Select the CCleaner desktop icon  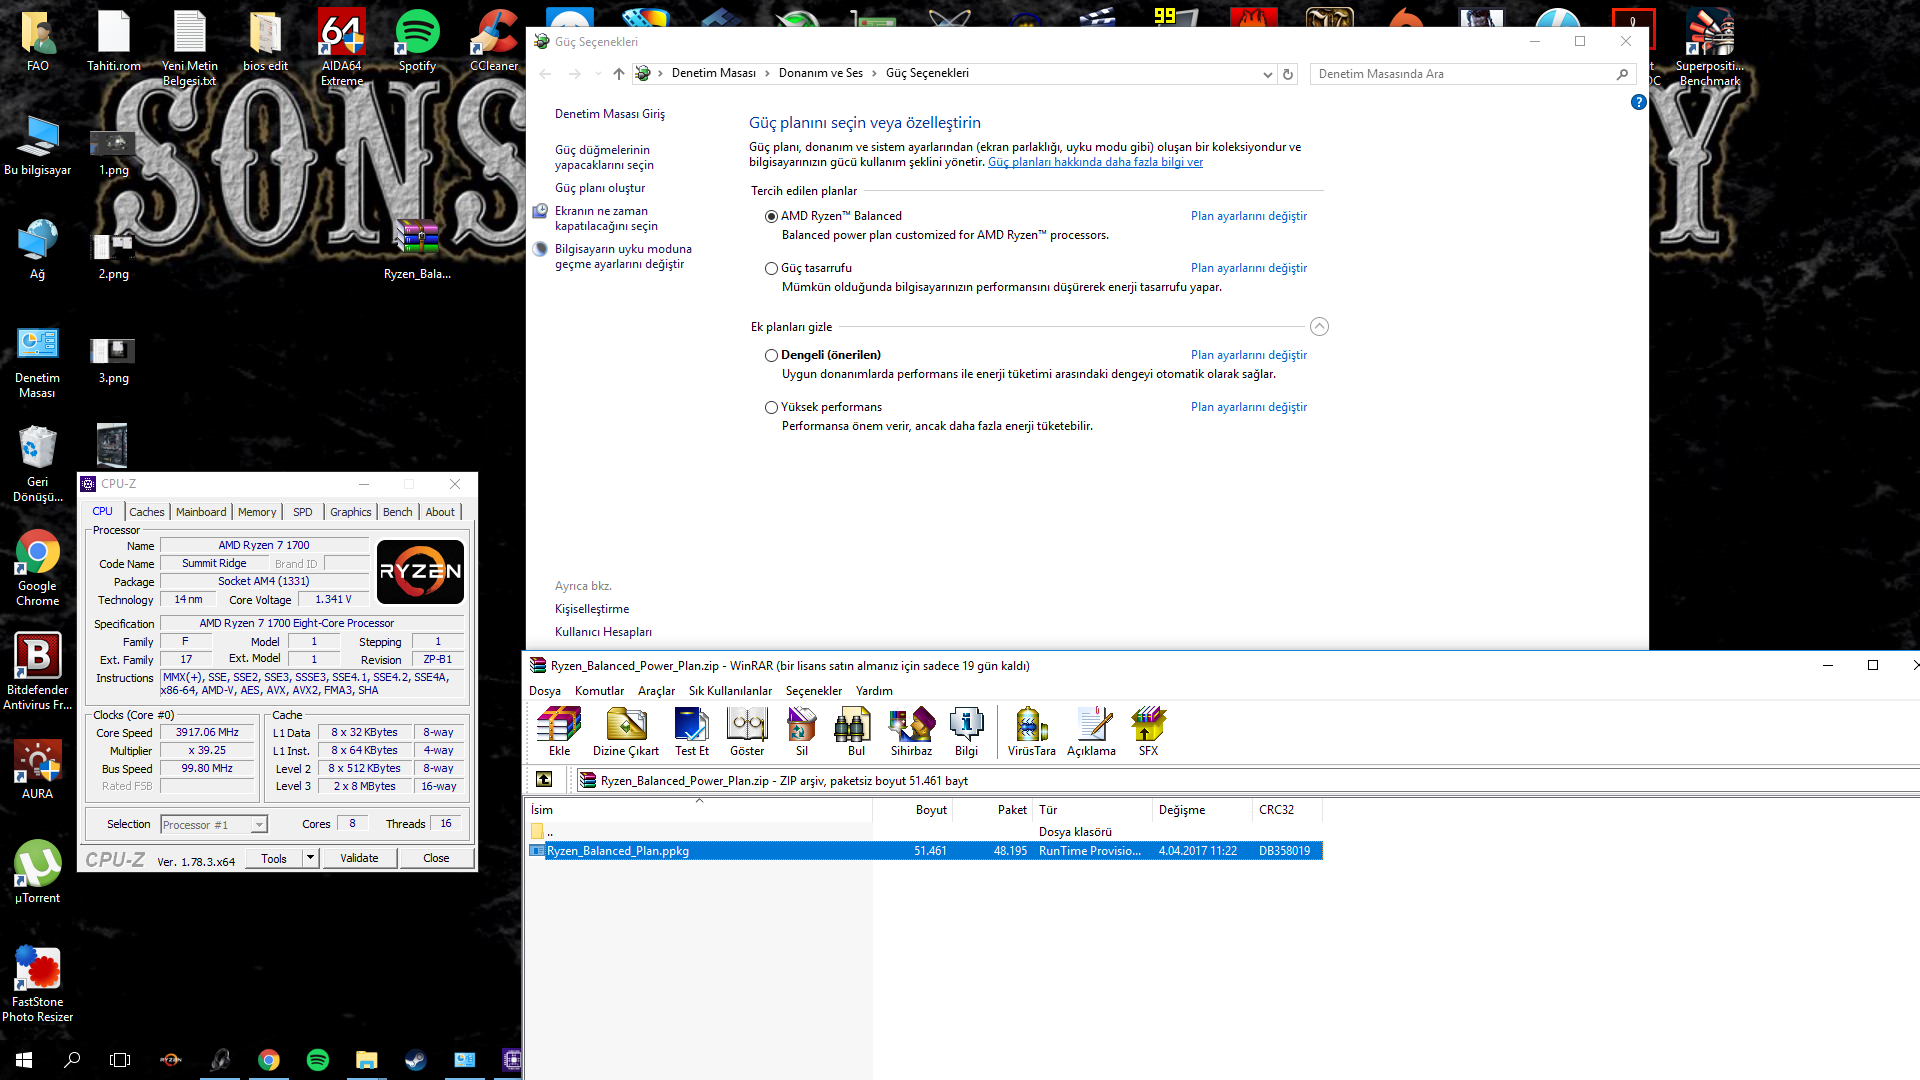(494, 41)
